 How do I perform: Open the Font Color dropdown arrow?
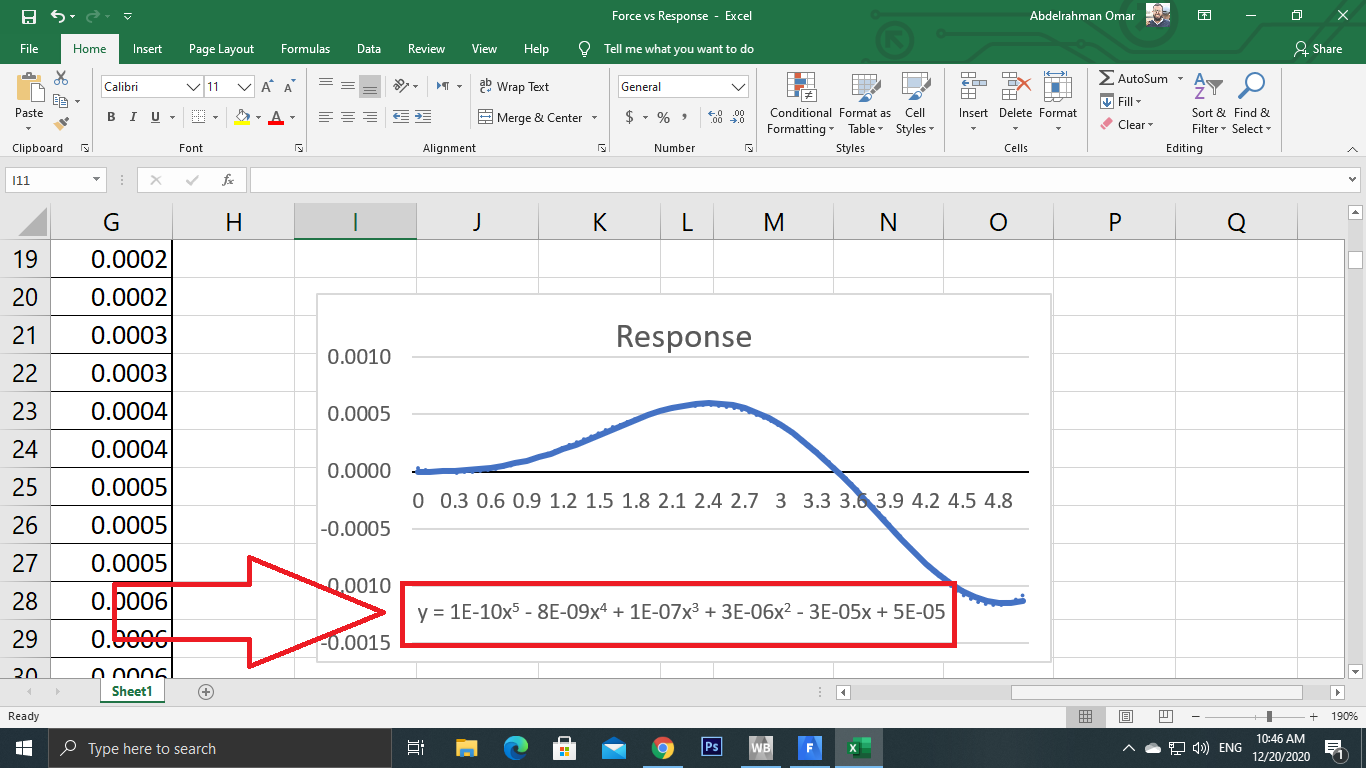(293, 118)
